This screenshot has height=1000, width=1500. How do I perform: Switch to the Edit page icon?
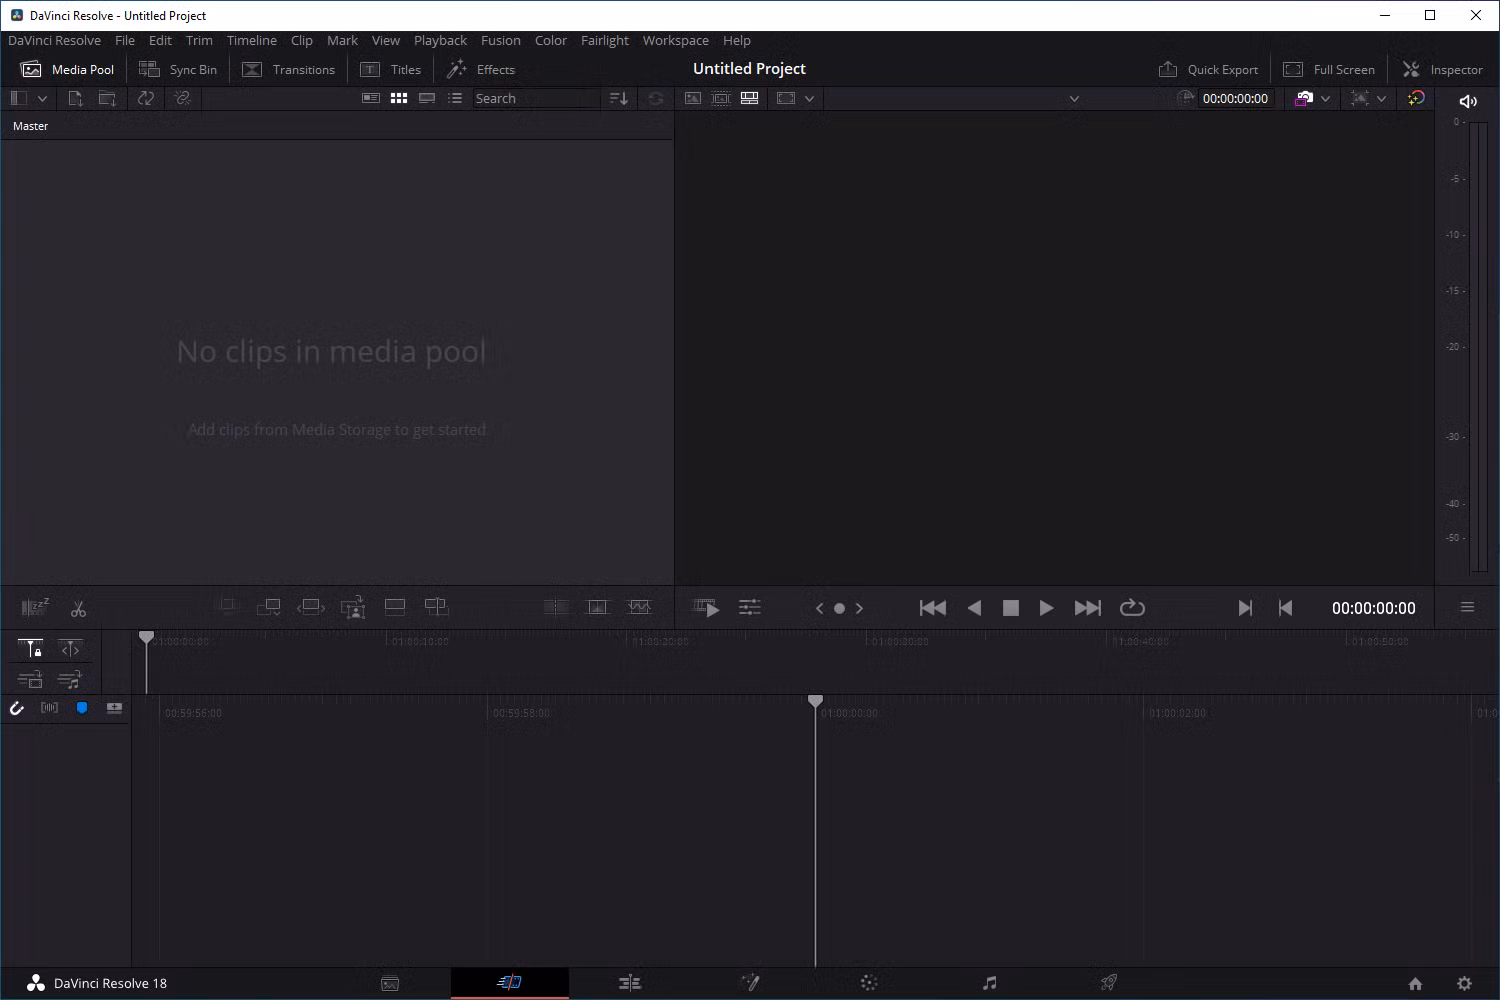click(x=629, y=983)
